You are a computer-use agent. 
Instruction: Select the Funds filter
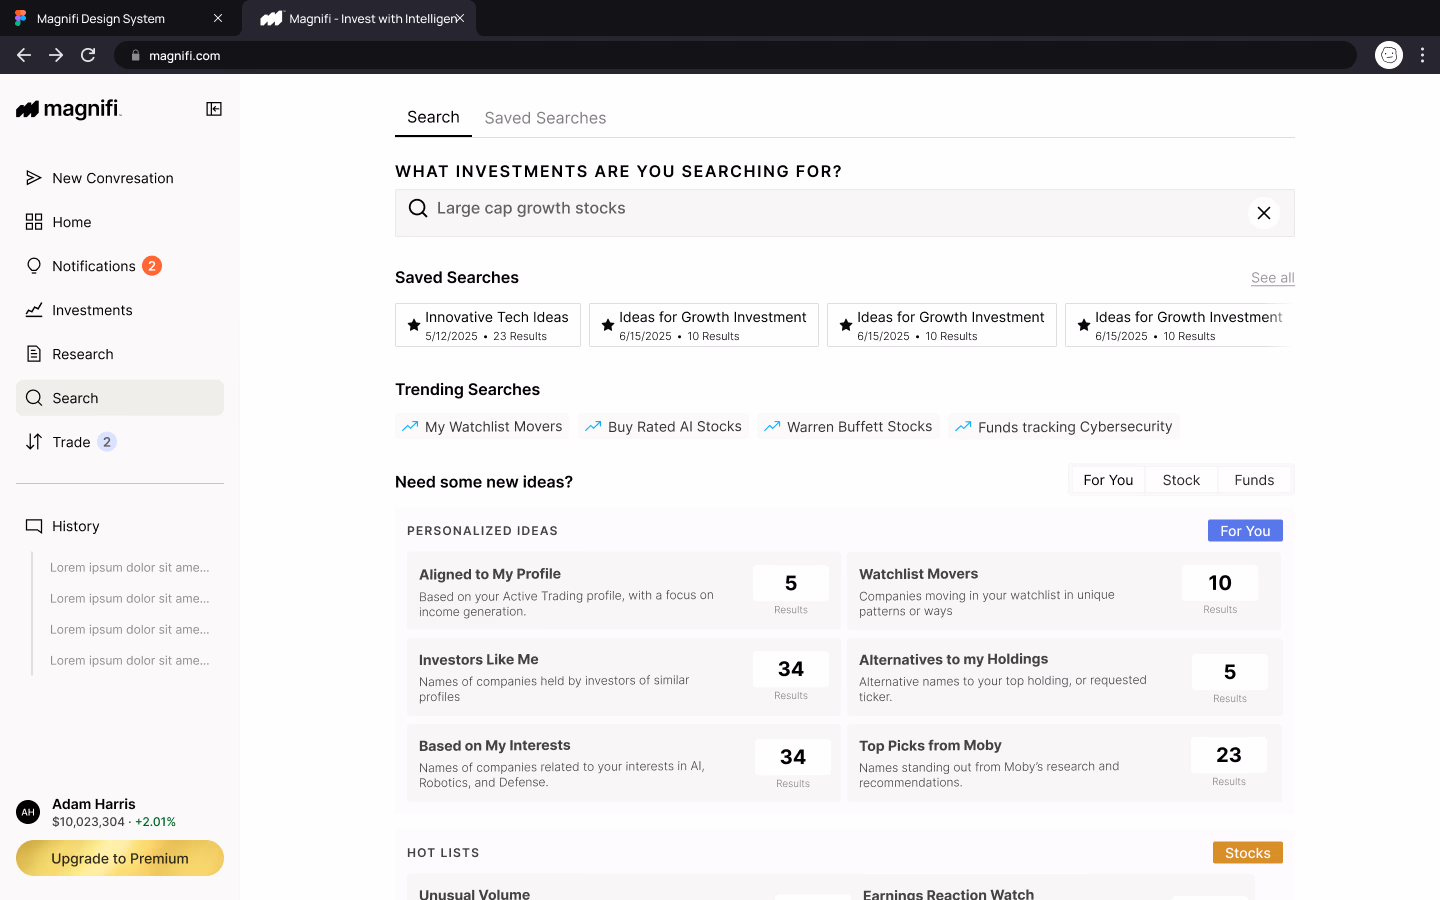[x=1254, y=480]
